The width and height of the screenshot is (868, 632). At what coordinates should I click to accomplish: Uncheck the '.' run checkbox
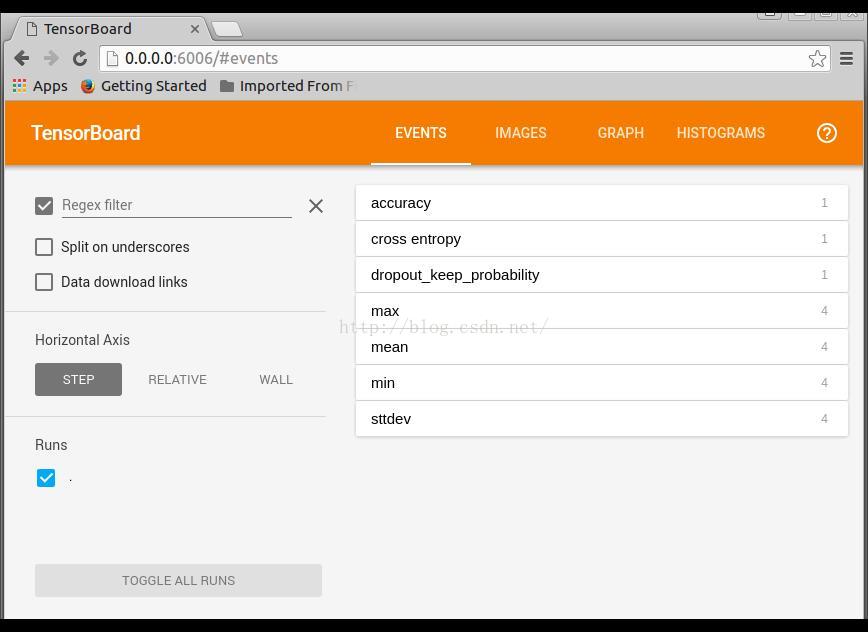(x=46, y=478)
